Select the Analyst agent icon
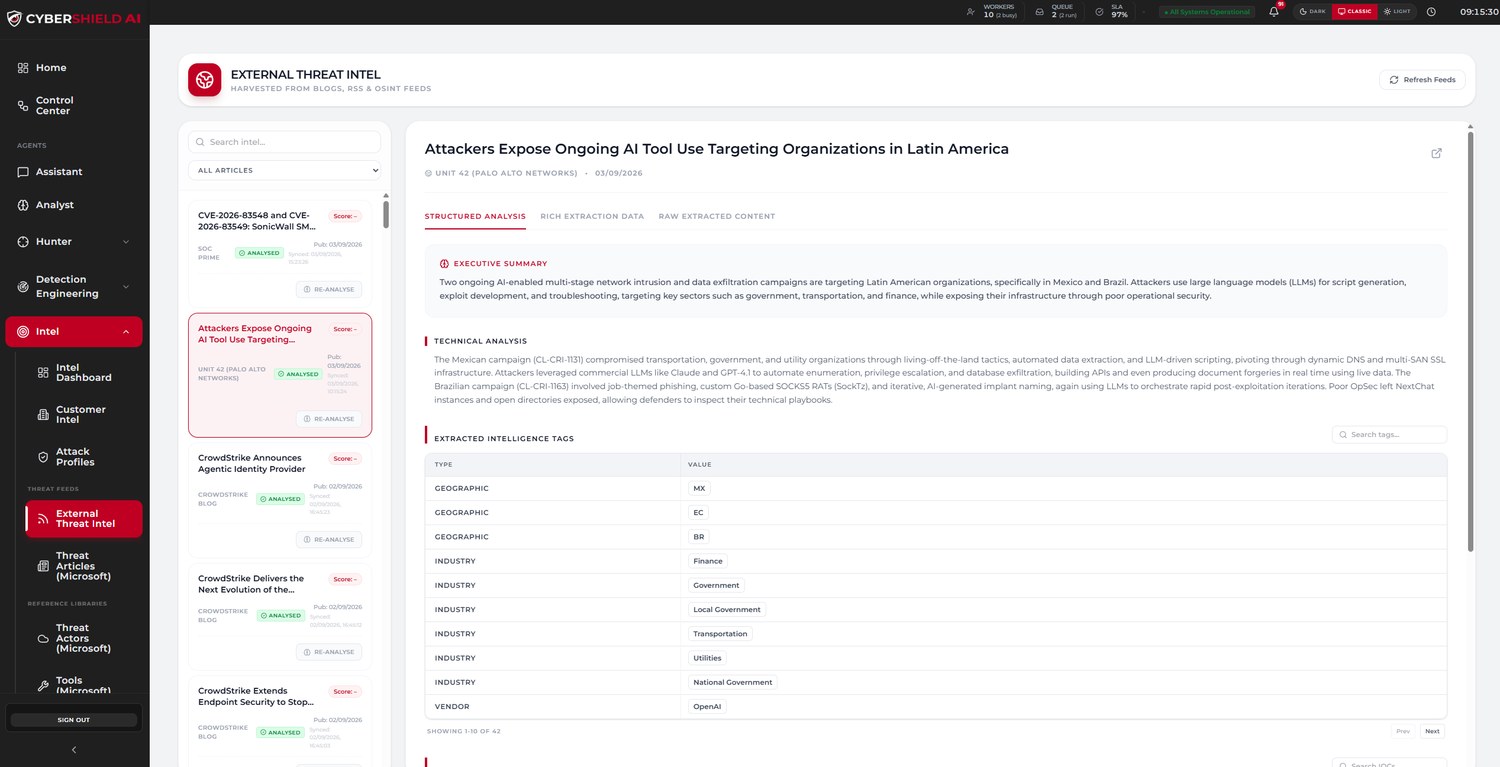This screenshot has width=1500, height=767. pyautogui.click(x=23, y=205)
